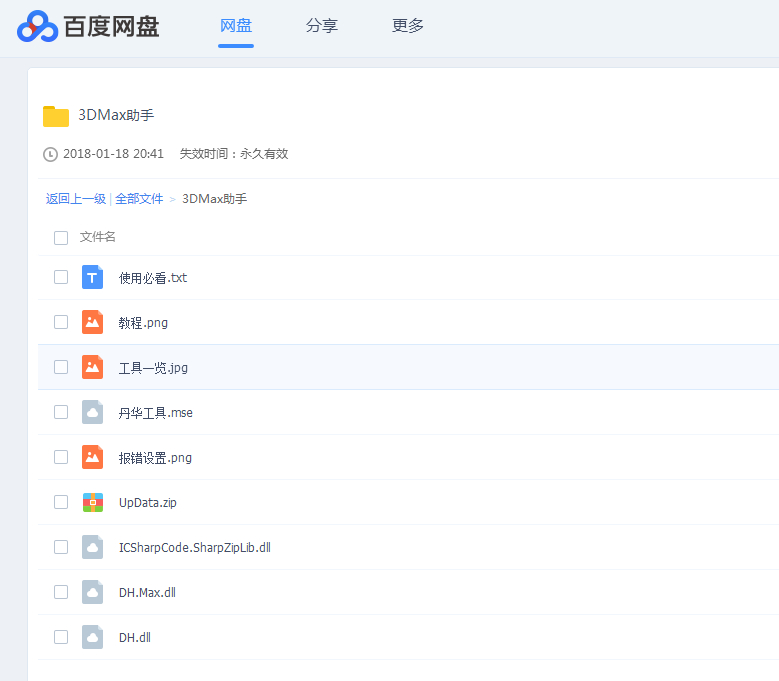Open the file 教程.png

[x=143, y=323]
